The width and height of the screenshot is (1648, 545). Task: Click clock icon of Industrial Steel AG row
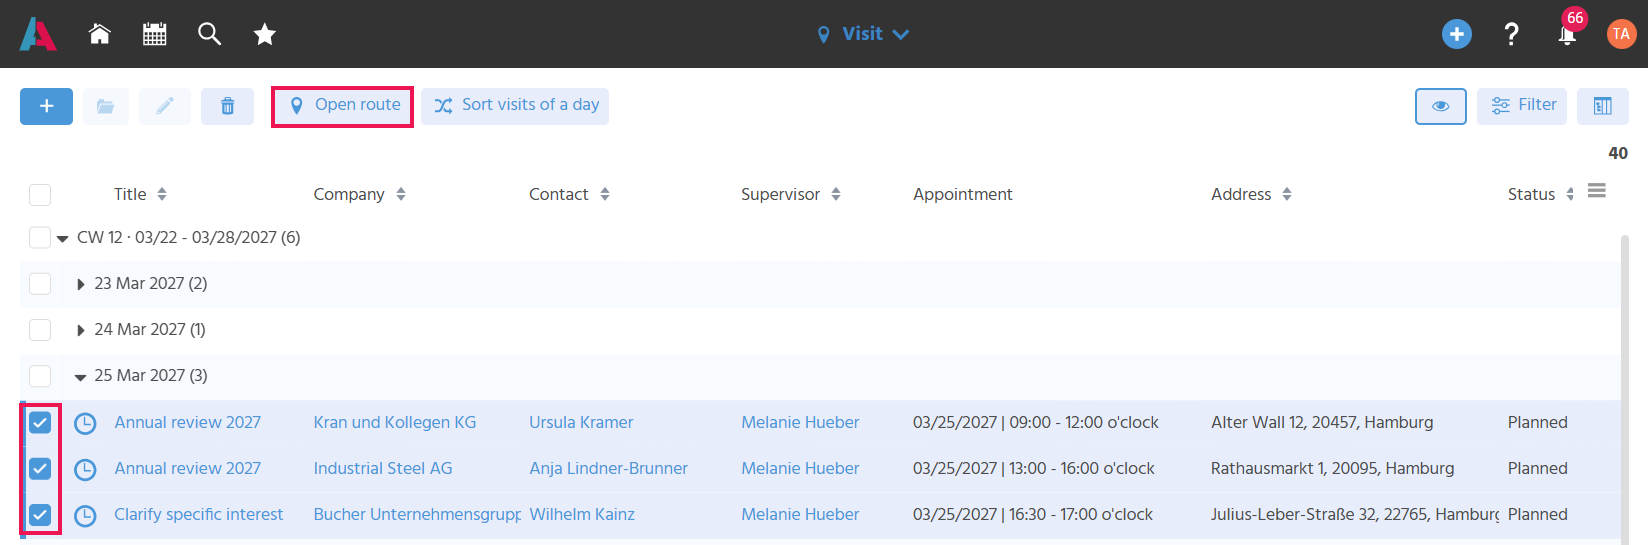[x=86, y=469]
